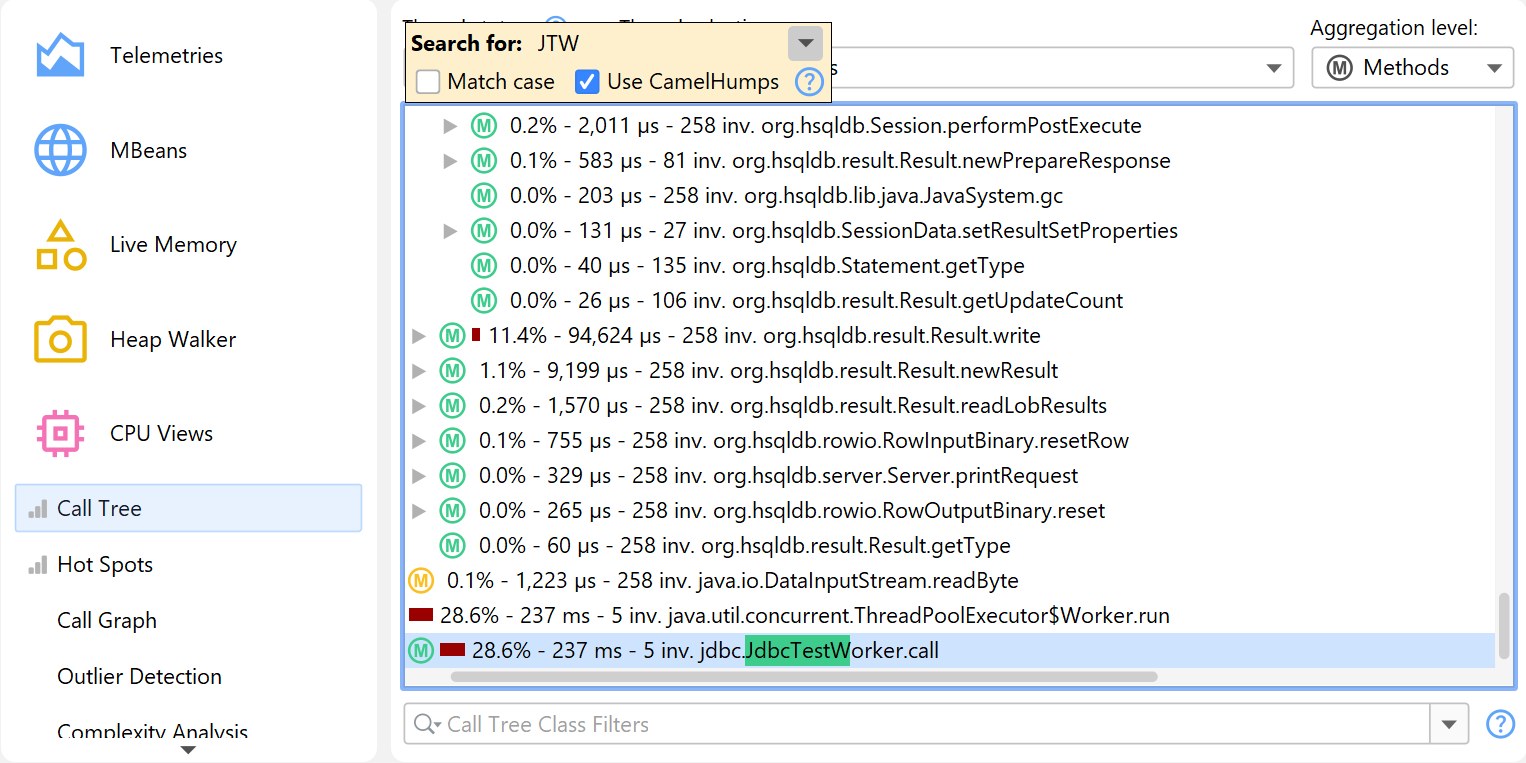
Task: Open Outlier Detection view
Action: coord(139,677)
